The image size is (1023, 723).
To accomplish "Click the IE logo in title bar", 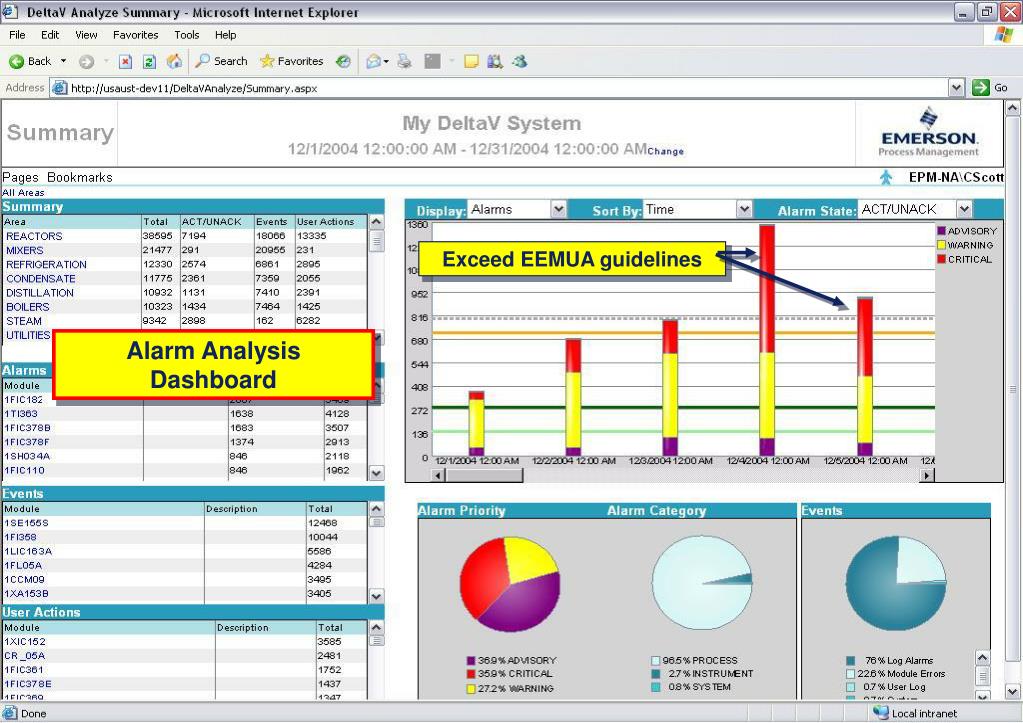I will coord(10,11).
